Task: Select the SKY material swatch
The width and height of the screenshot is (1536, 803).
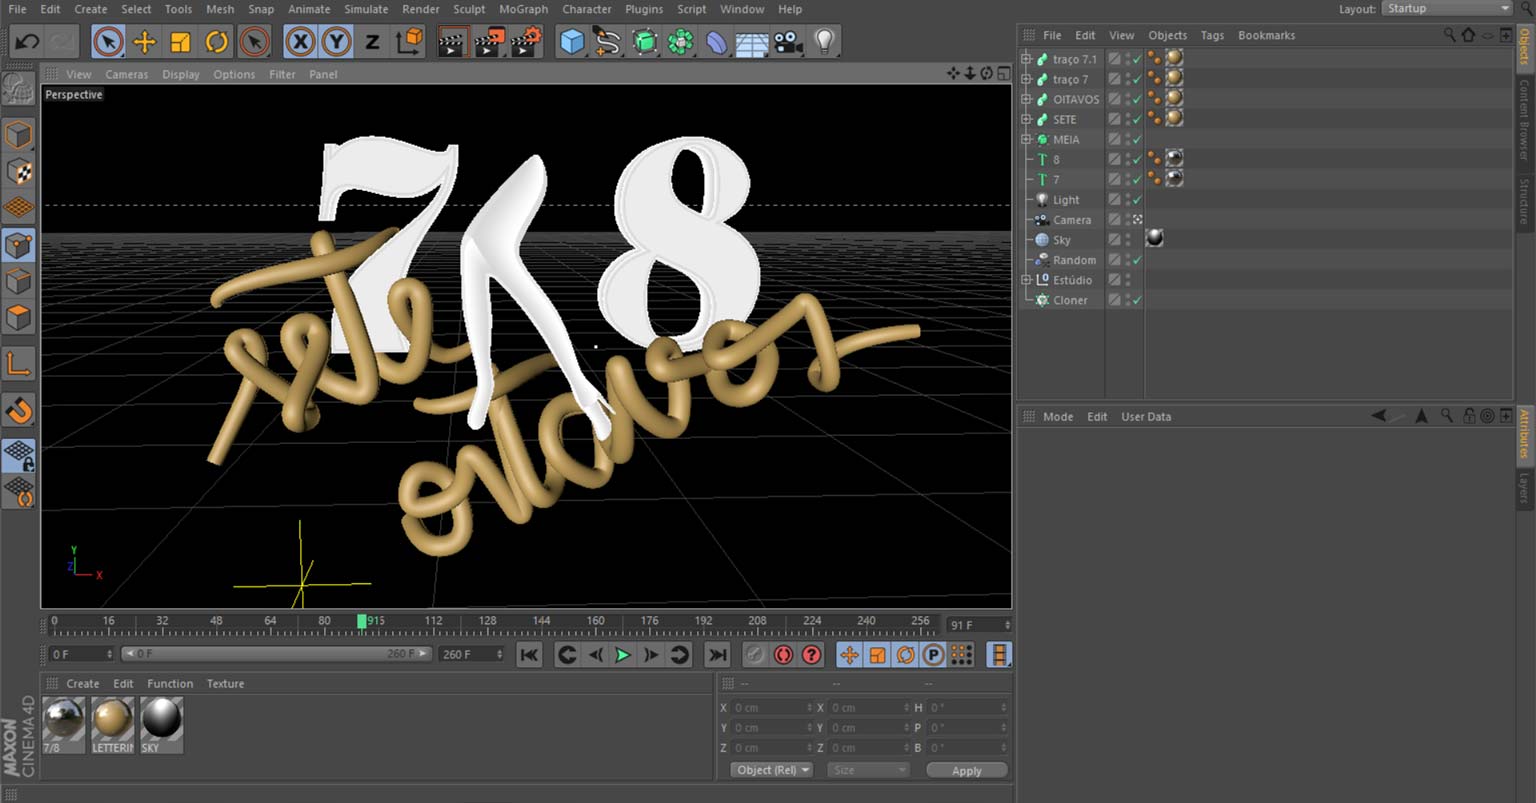Action: (x=161, y=725)
